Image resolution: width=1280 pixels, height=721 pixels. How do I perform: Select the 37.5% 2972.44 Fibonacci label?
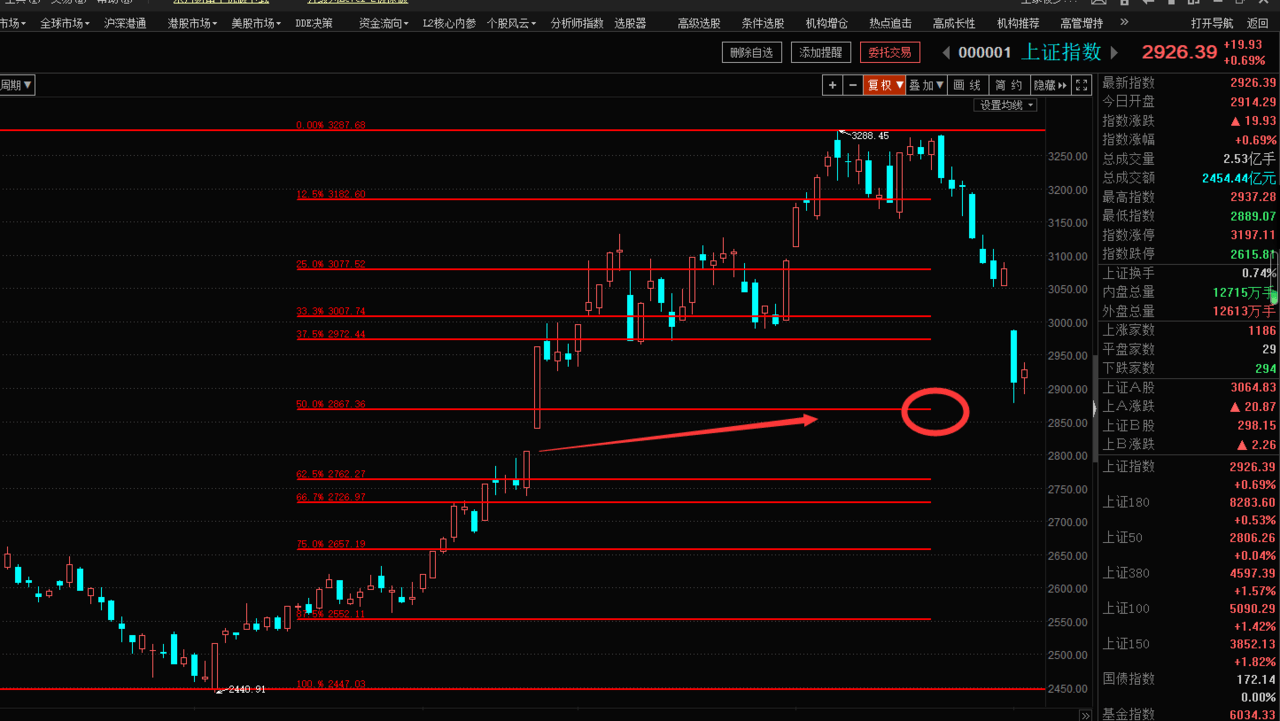click(x=331, y=335)
